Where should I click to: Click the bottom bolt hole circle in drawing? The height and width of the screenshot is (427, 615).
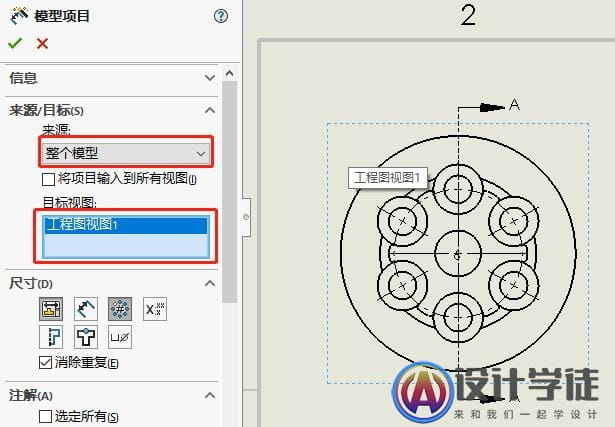458,317
